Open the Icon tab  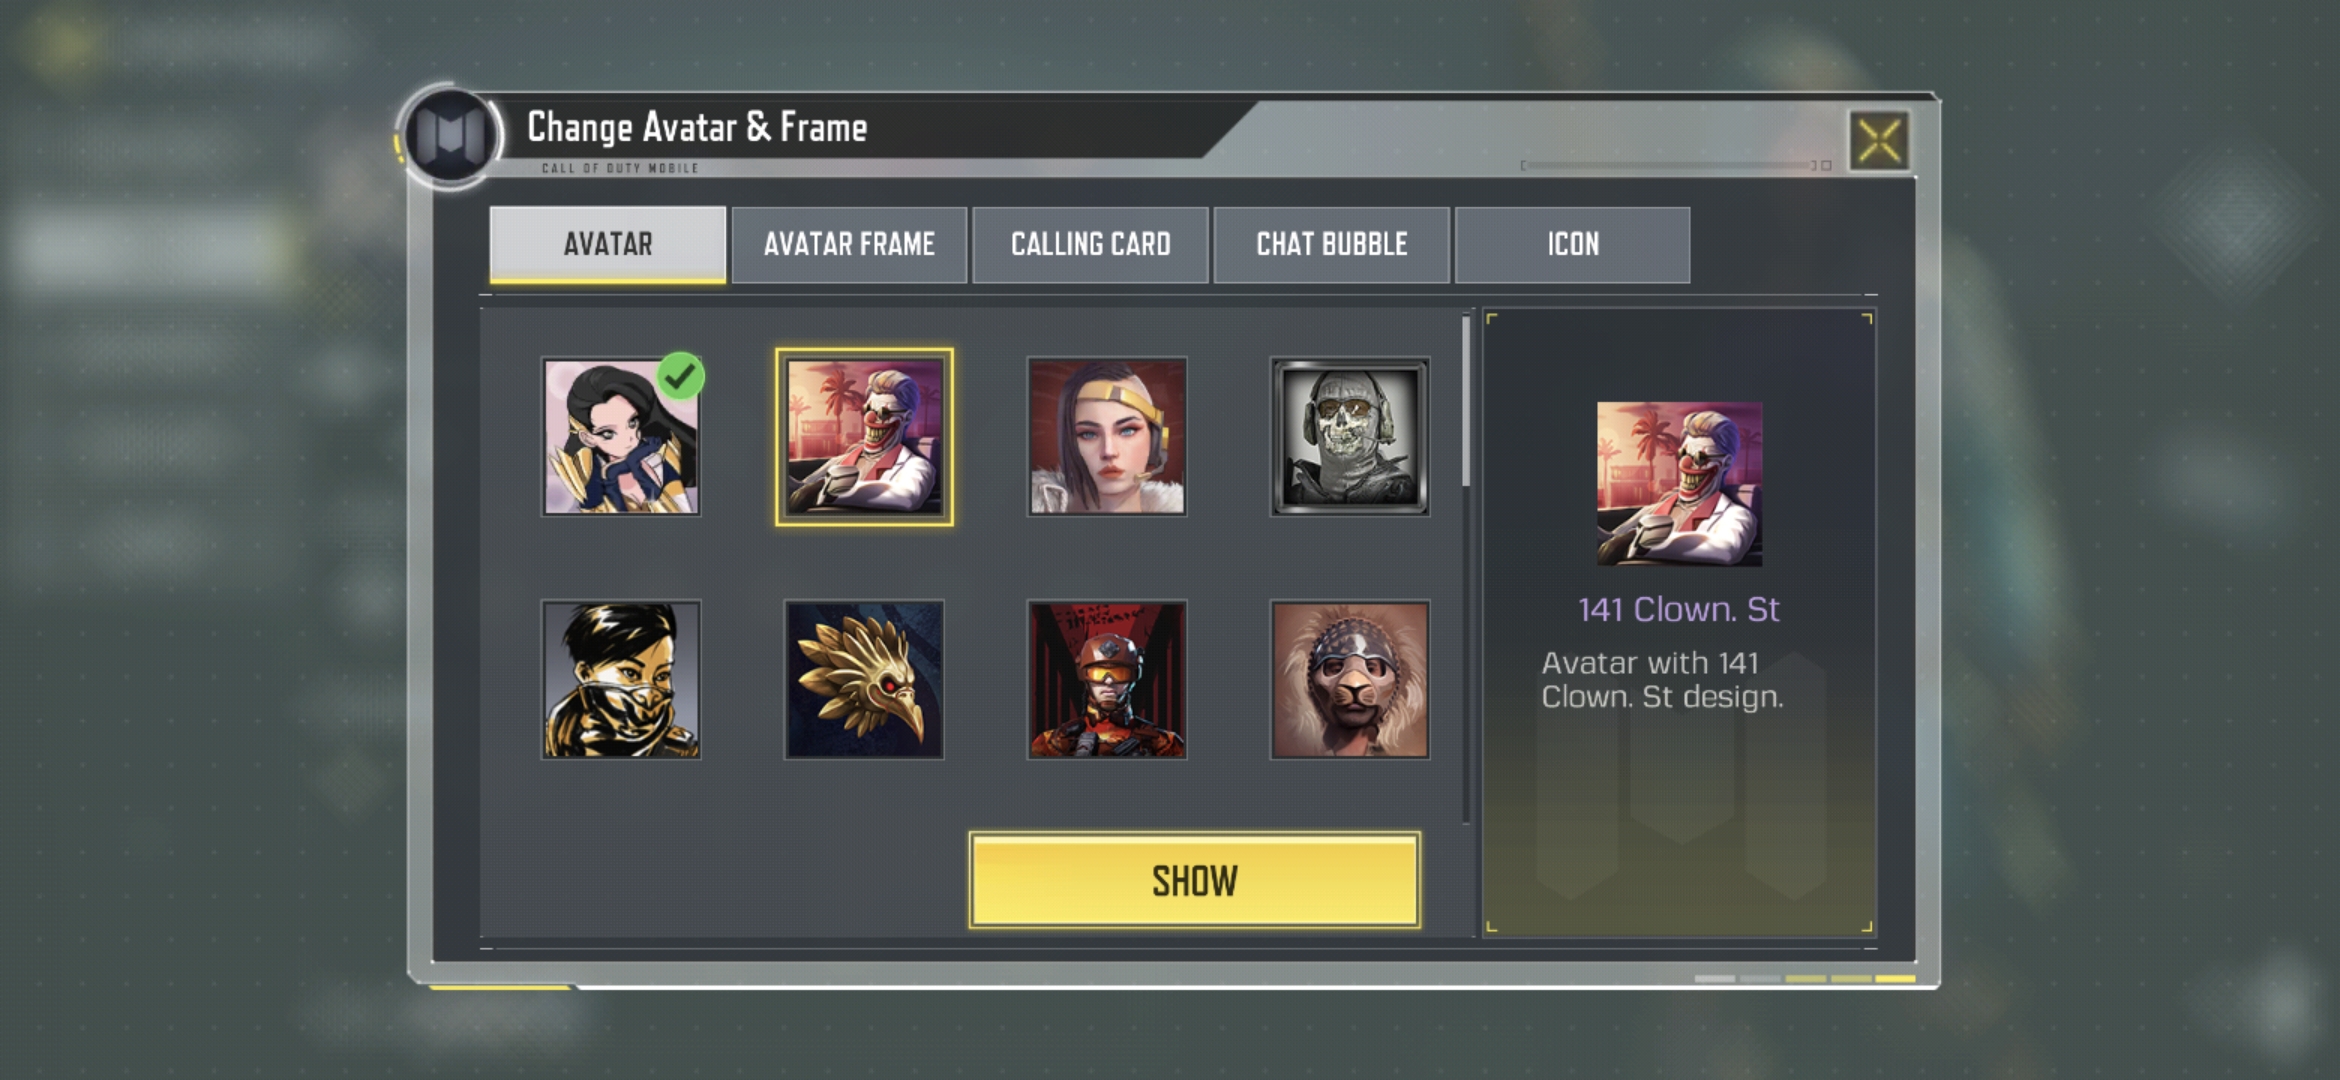tap(1573, 245)
